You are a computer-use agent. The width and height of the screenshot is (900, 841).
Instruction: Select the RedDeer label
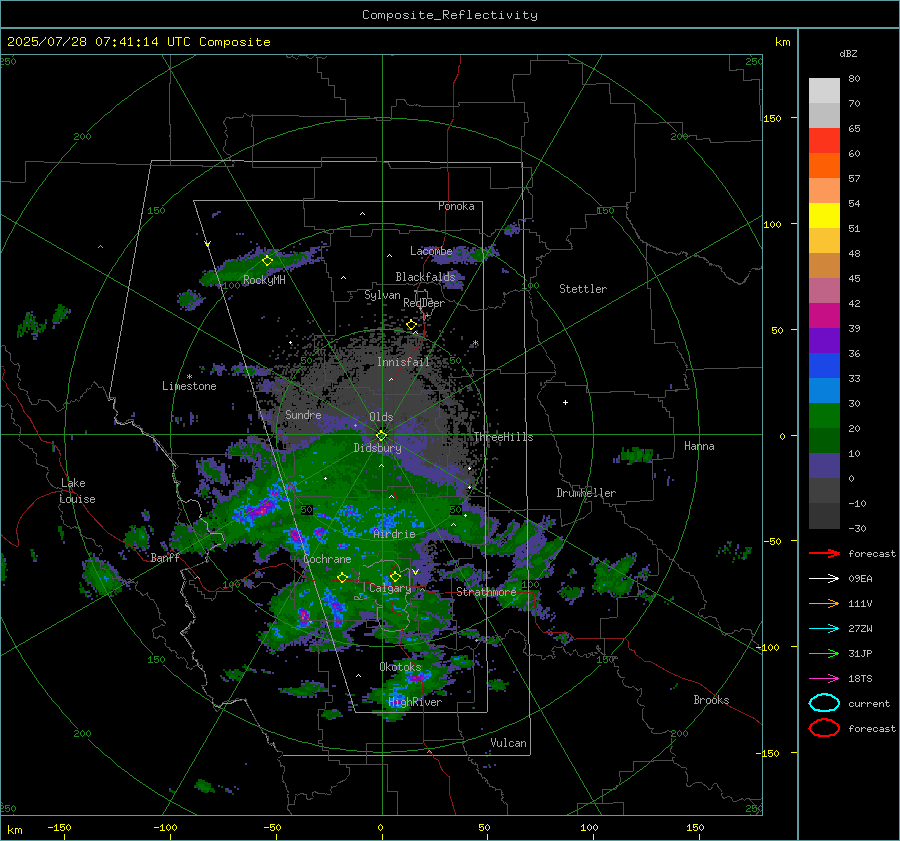pyautogui.click(x=424, y=303)
